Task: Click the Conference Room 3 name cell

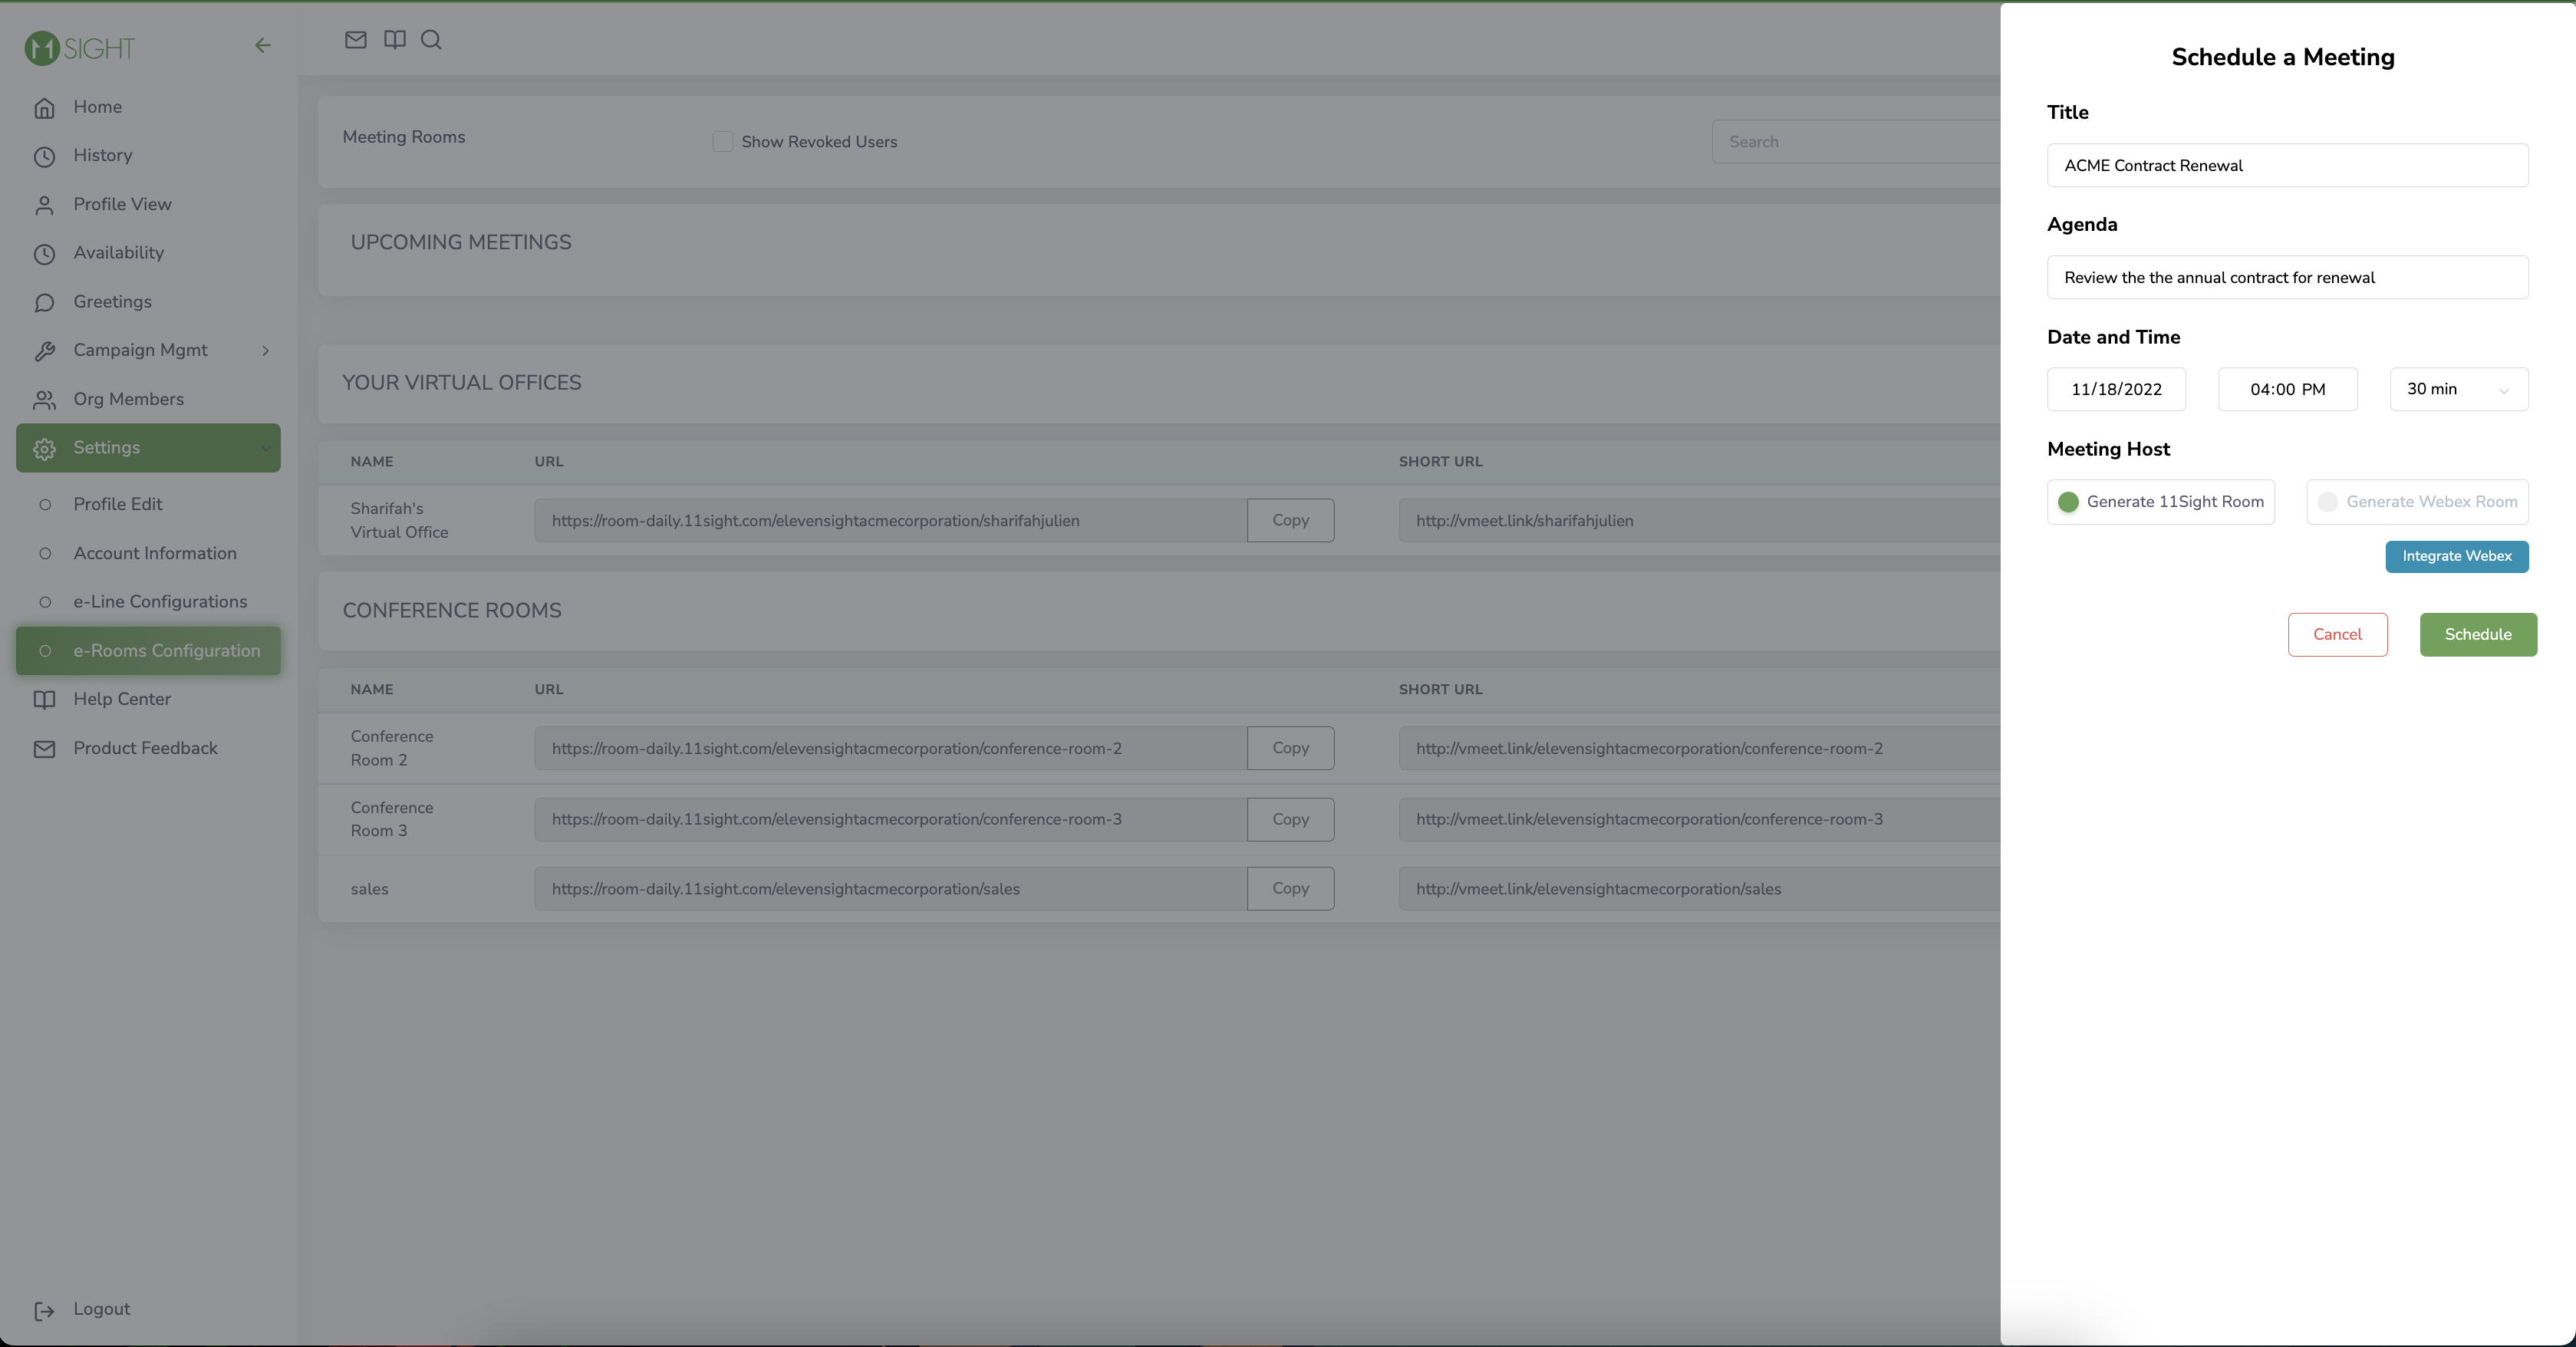Action: pos(392,819)
